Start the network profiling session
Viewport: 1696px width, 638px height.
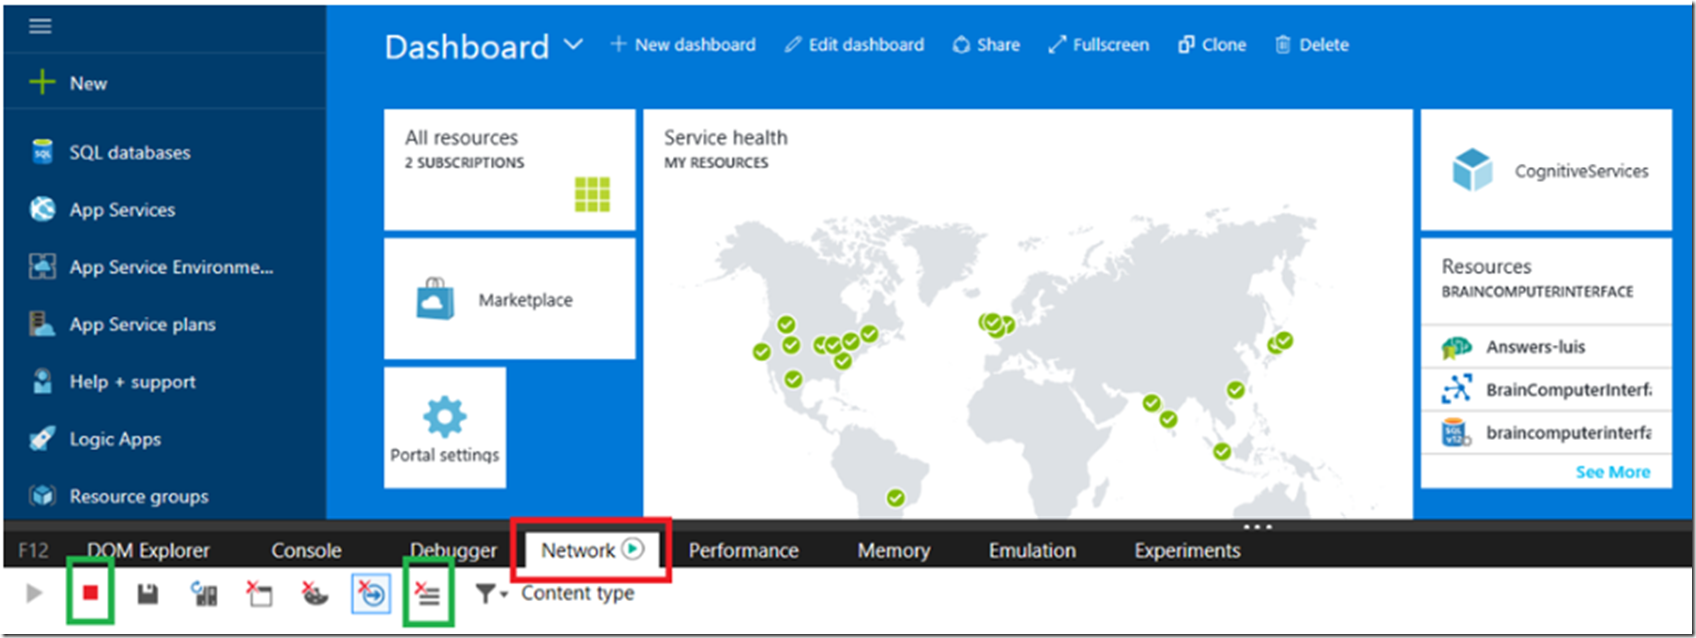[34, 594]
